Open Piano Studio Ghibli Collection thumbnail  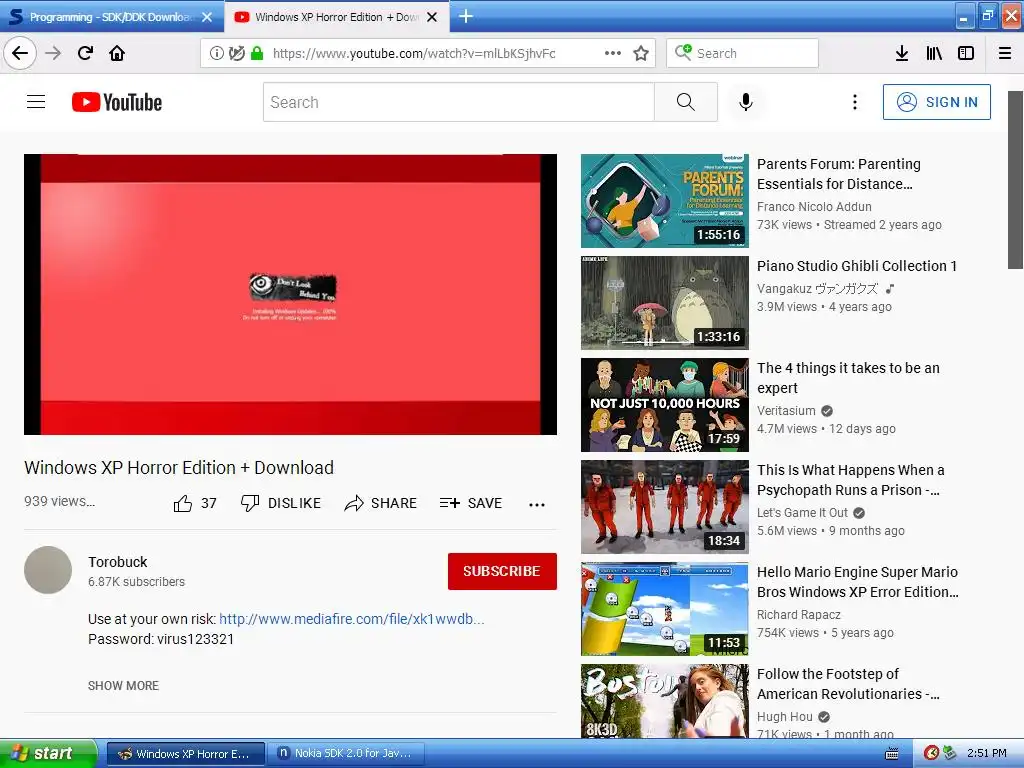664,302
